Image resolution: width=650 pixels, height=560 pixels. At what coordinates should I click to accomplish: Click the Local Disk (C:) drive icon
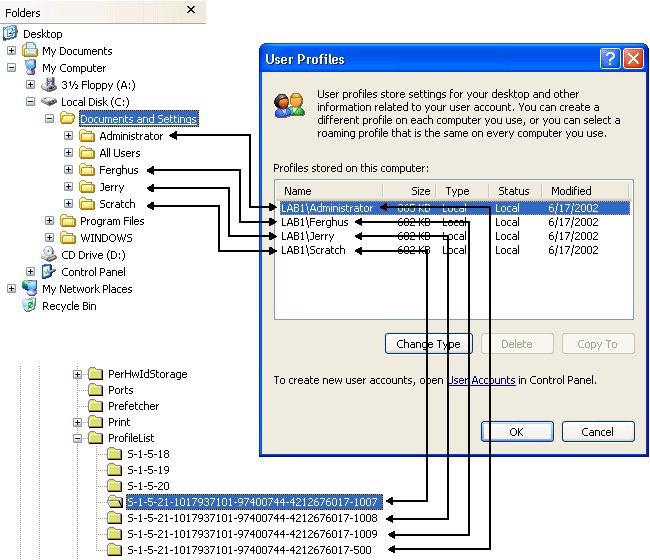point(49,102)
